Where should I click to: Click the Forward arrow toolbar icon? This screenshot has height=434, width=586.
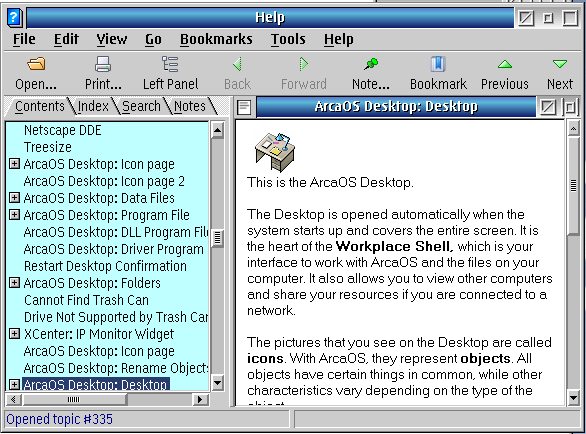point(303,64)
